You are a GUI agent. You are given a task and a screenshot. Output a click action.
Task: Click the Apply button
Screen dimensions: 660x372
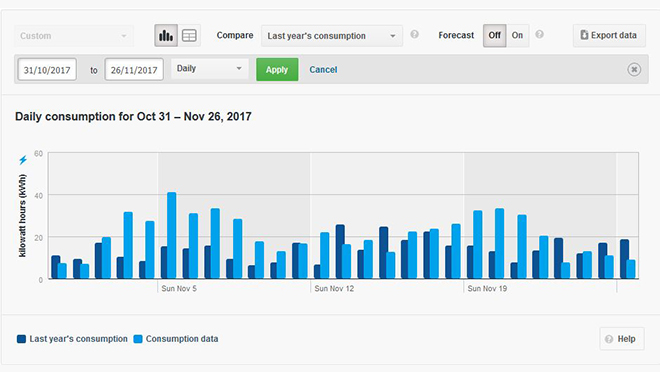(277, 69)
